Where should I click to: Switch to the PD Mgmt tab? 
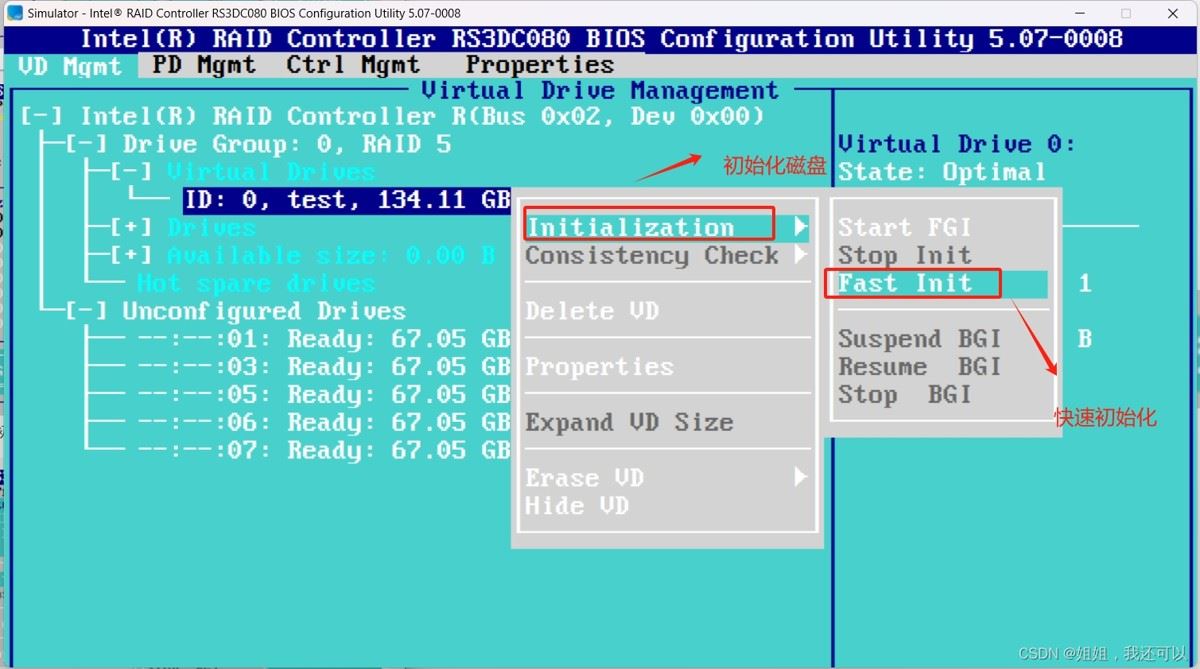204,65
